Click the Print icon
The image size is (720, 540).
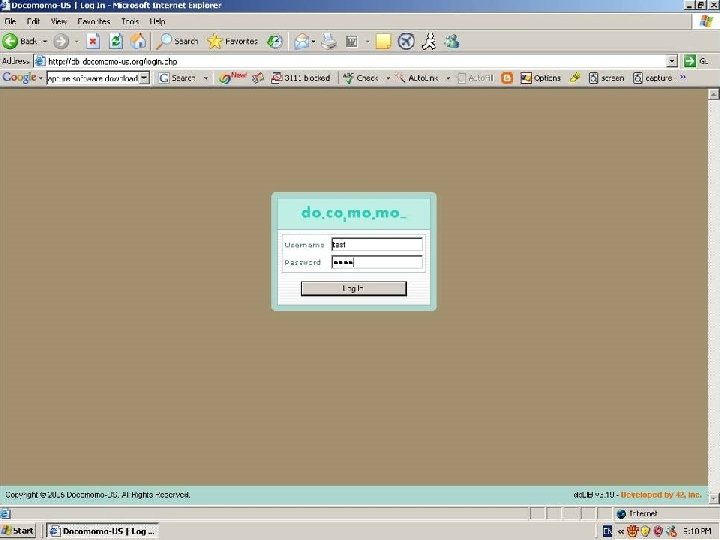(x=328, y=41)
